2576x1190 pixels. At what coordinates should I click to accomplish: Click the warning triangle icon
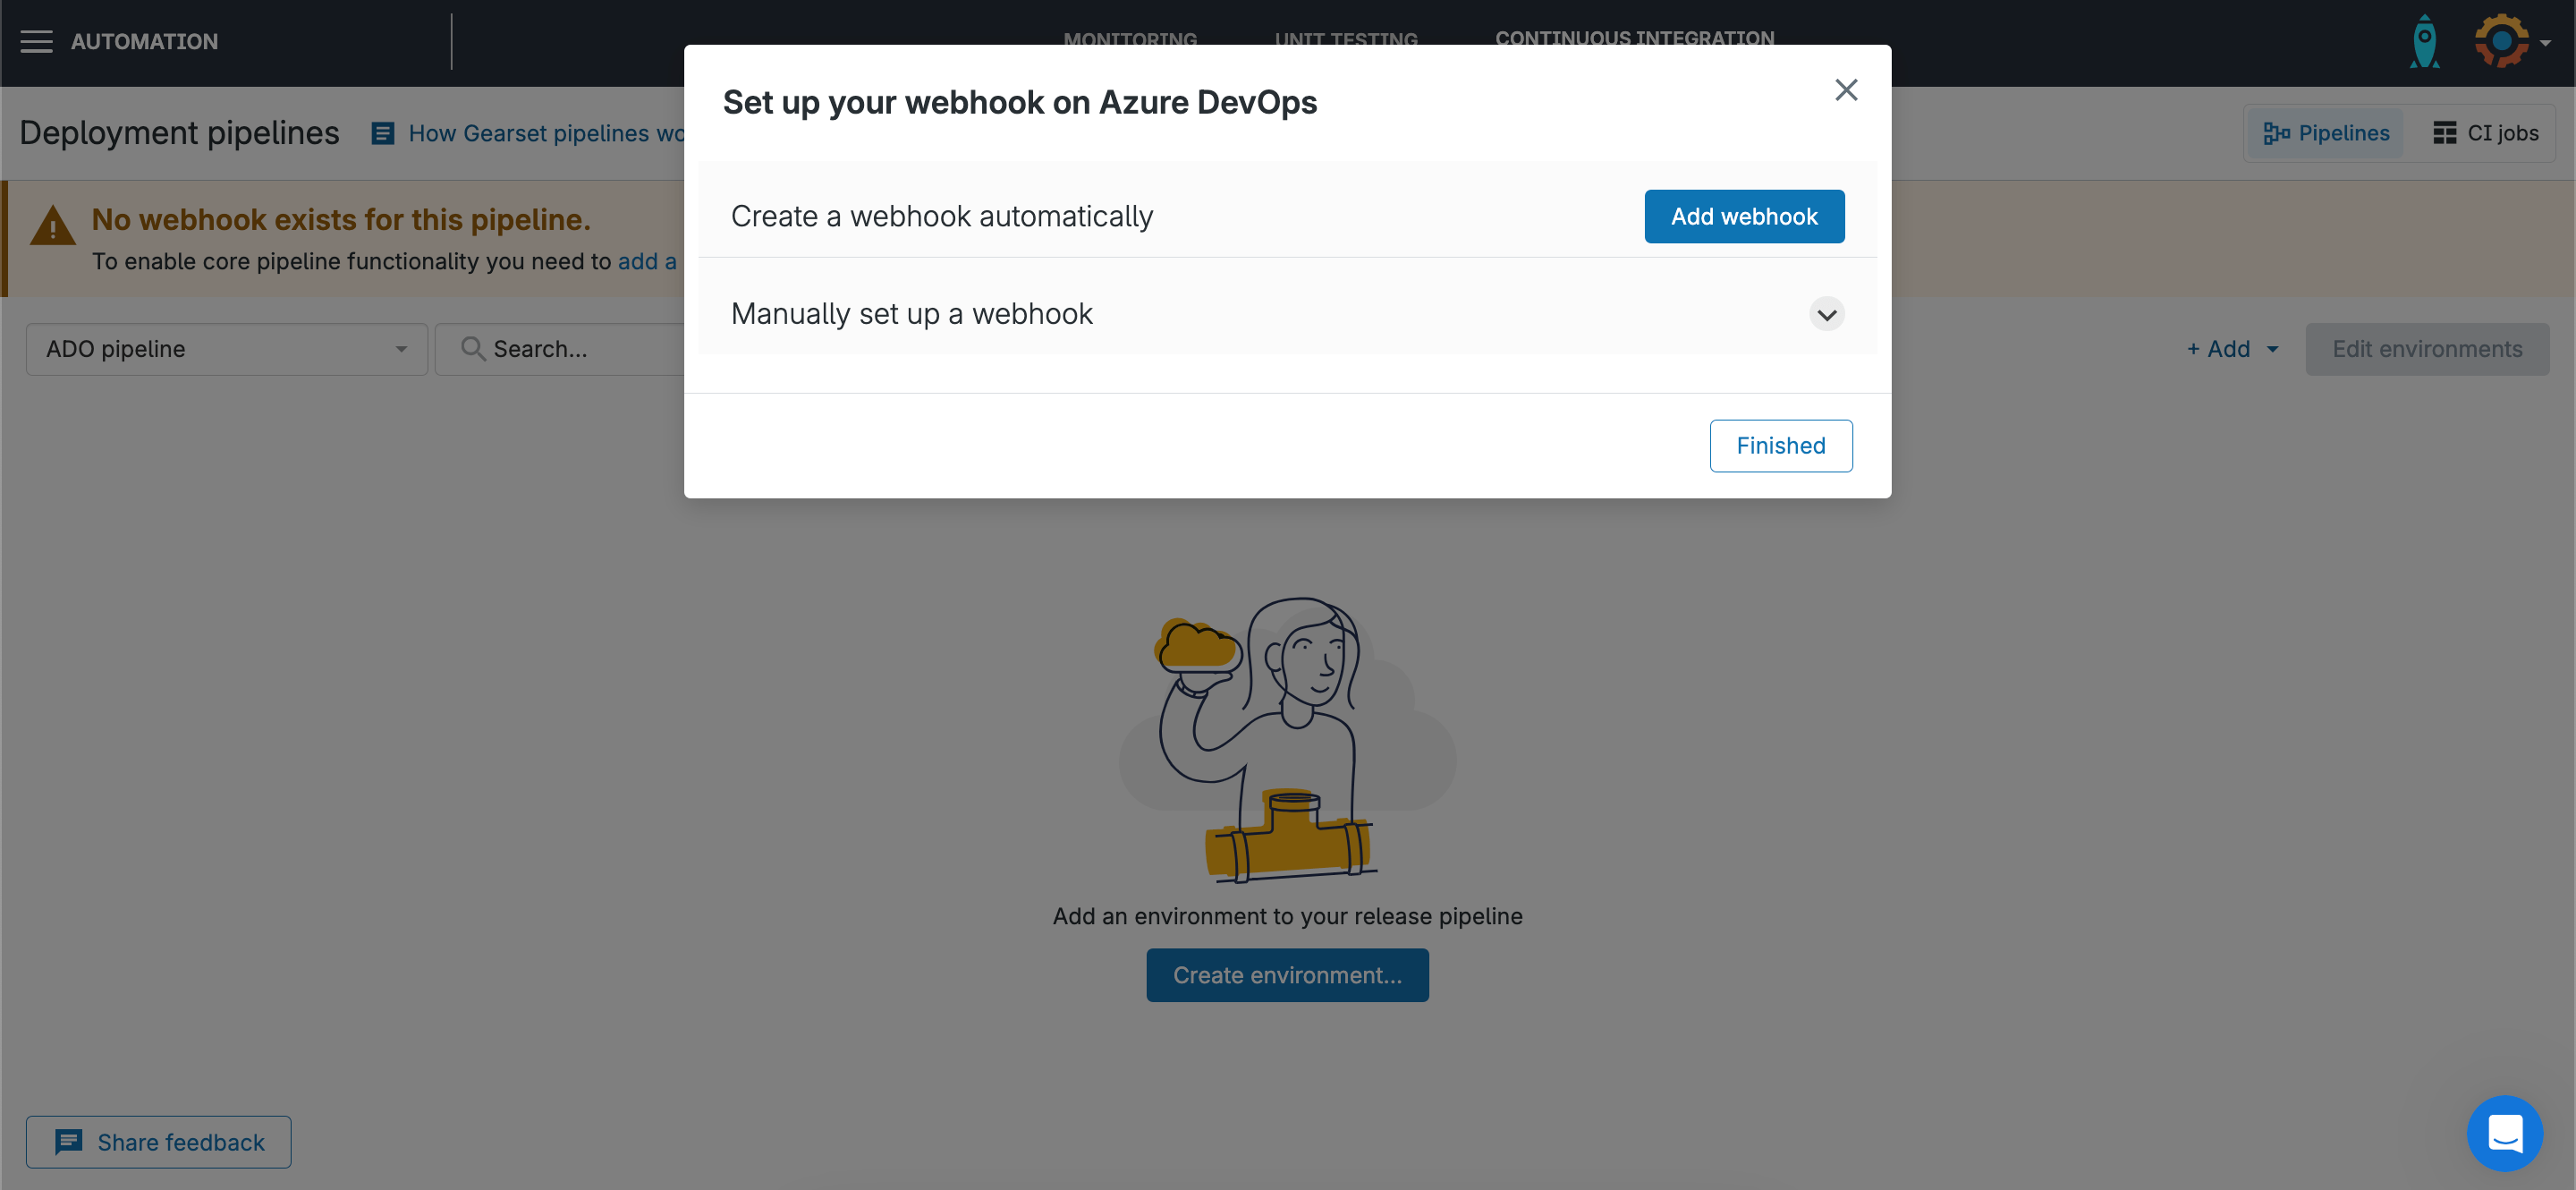click(x=52, y=226)
